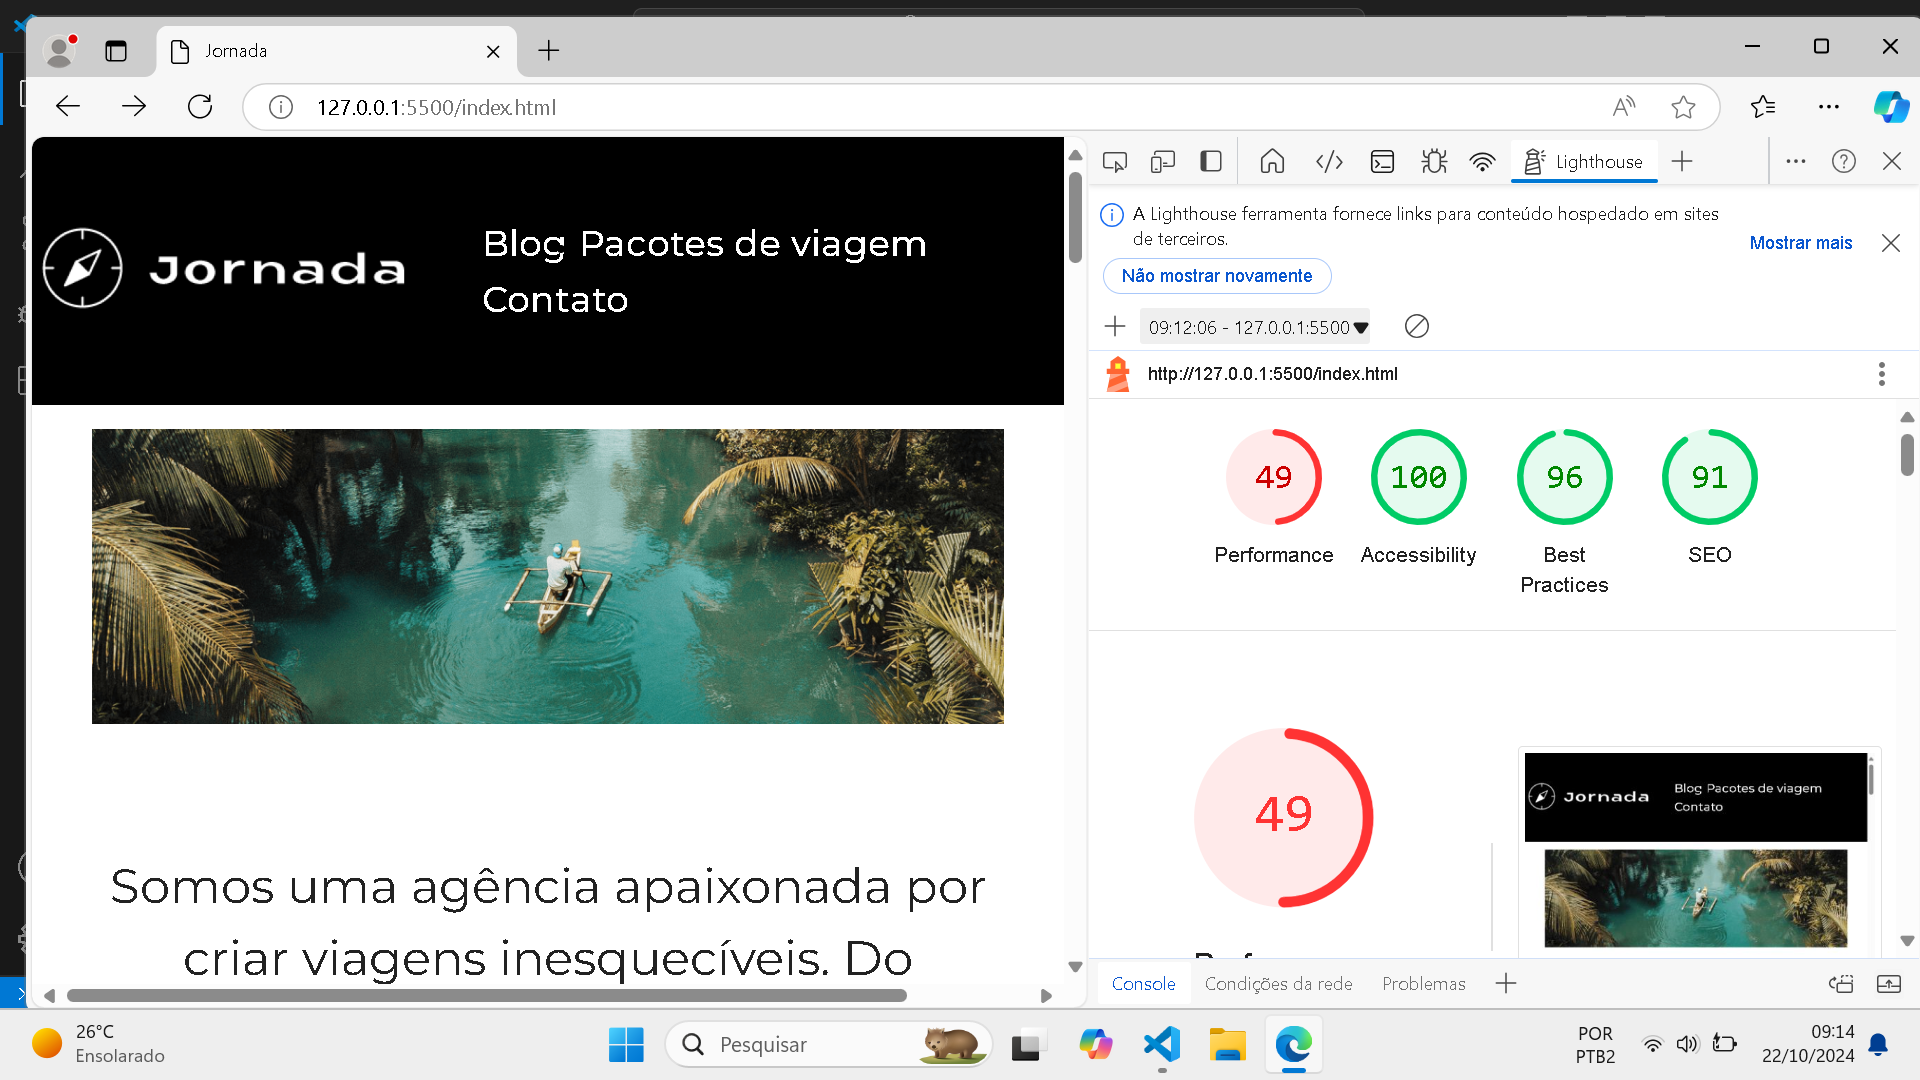
Task: Open Visual Studio Code from the taskbar
Action: [1162, 1045]
